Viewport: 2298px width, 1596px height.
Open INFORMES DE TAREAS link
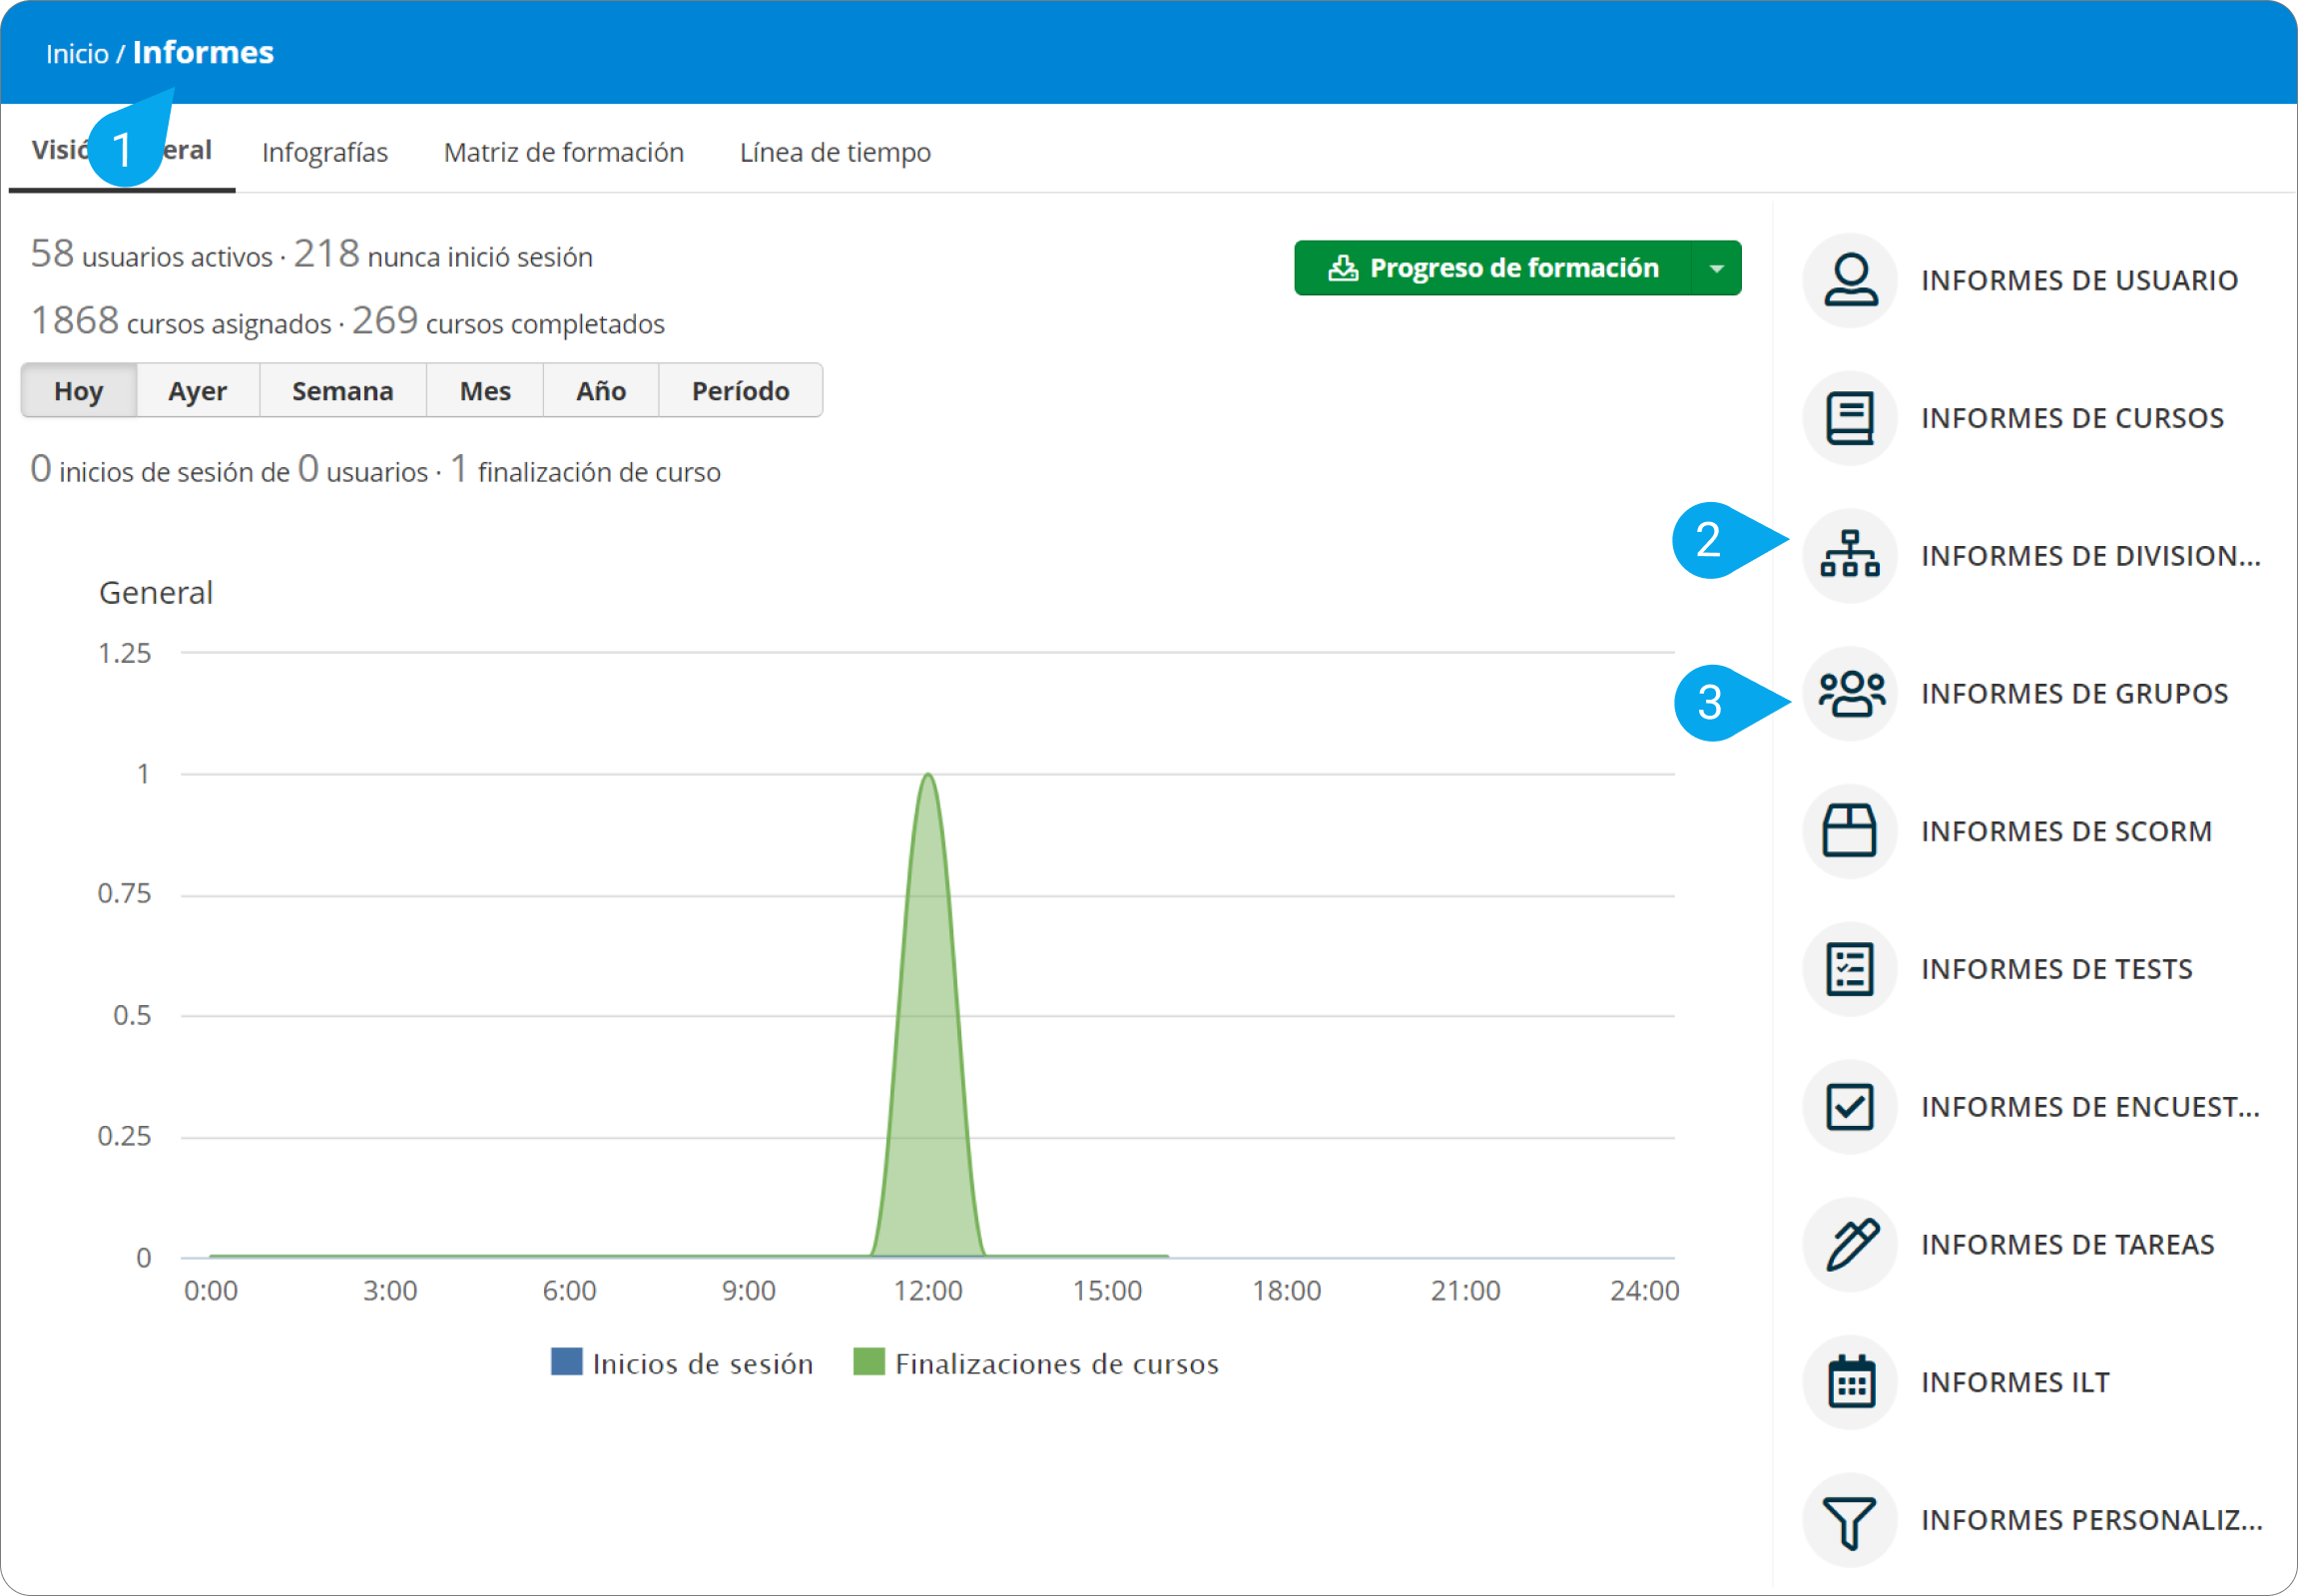click(2068, 1244)
